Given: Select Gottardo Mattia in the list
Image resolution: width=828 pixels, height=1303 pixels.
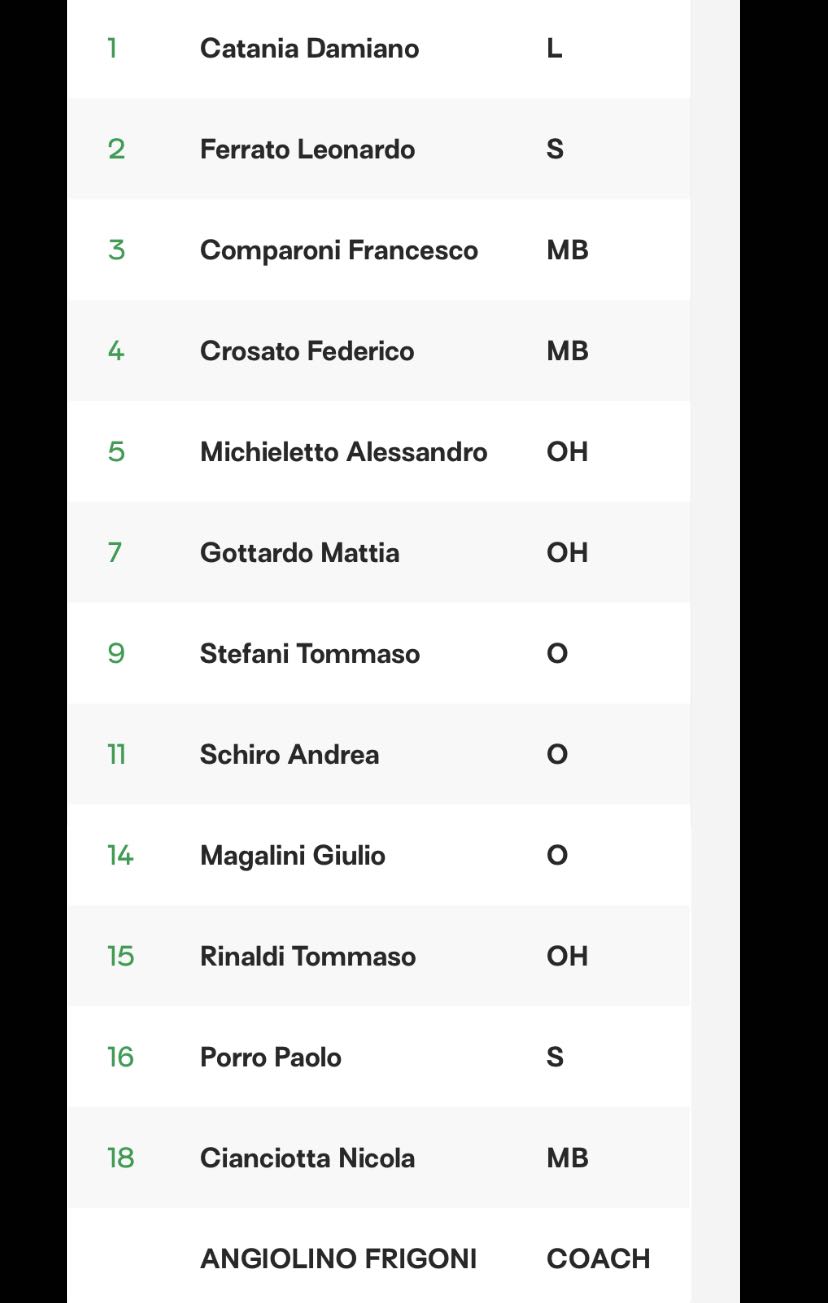Looking at the screenshot, I should pyautogui.click(x=300, y=553).
